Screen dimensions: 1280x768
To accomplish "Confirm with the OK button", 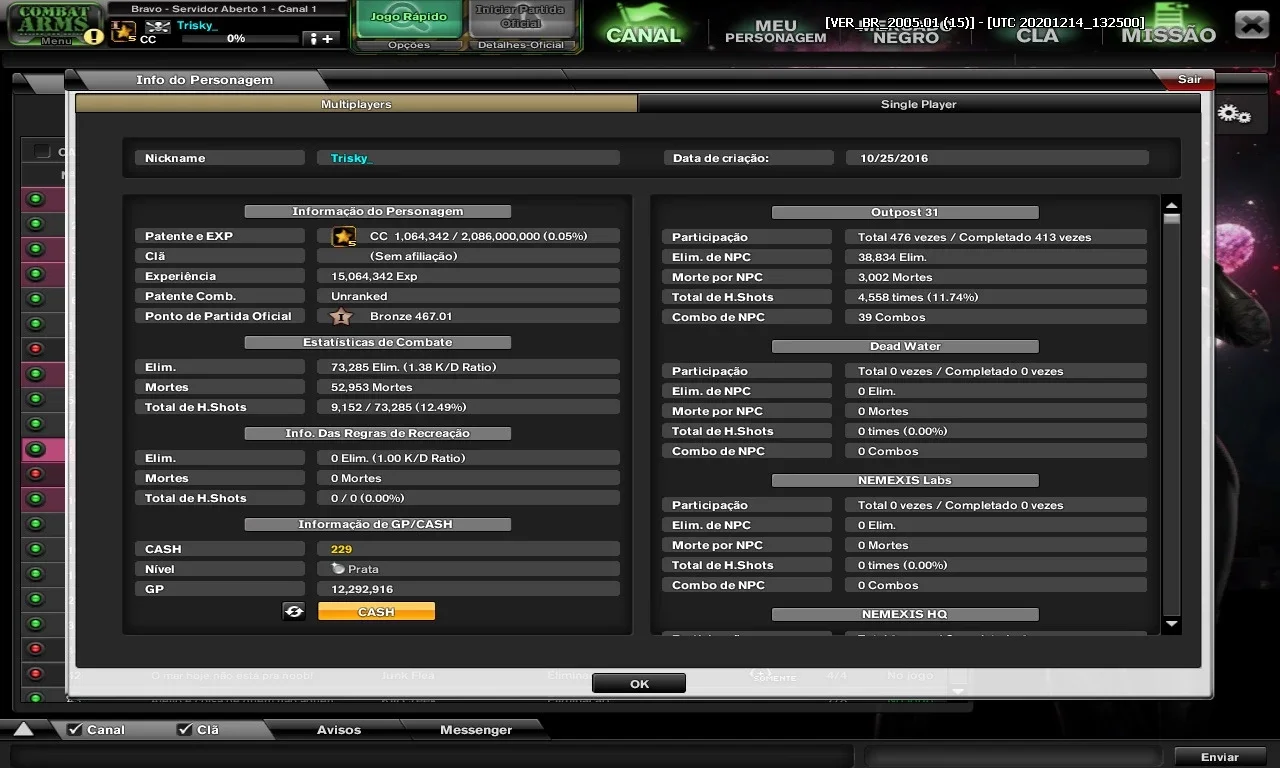I will click(639, 684).
